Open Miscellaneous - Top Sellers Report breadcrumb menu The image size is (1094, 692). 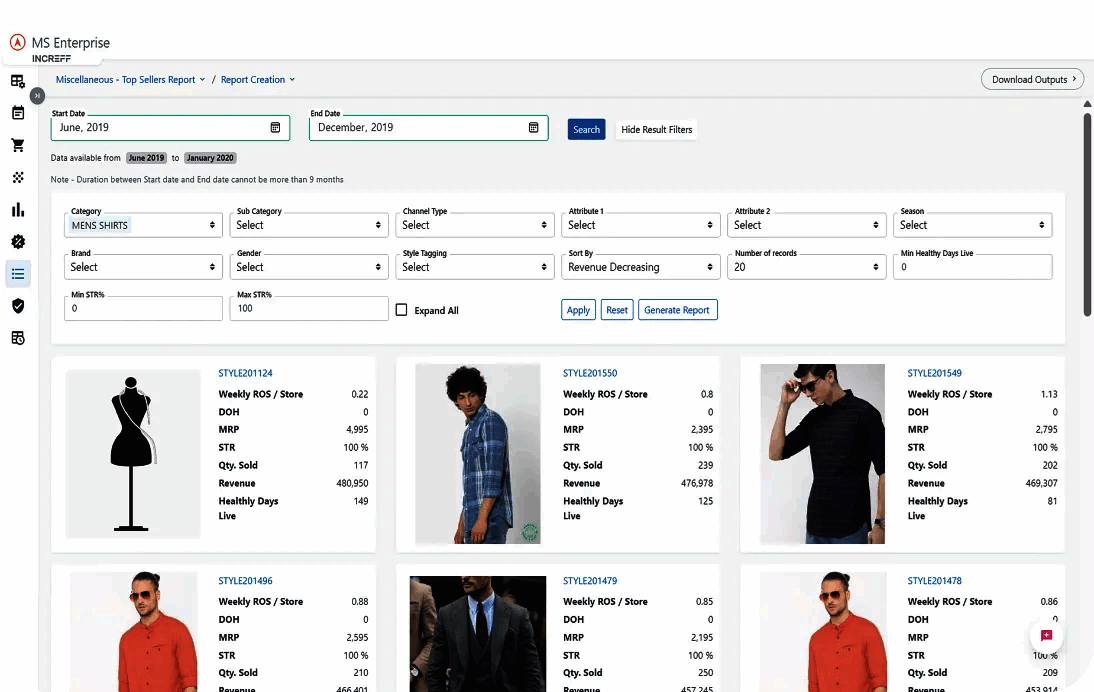tap(130, 80)
